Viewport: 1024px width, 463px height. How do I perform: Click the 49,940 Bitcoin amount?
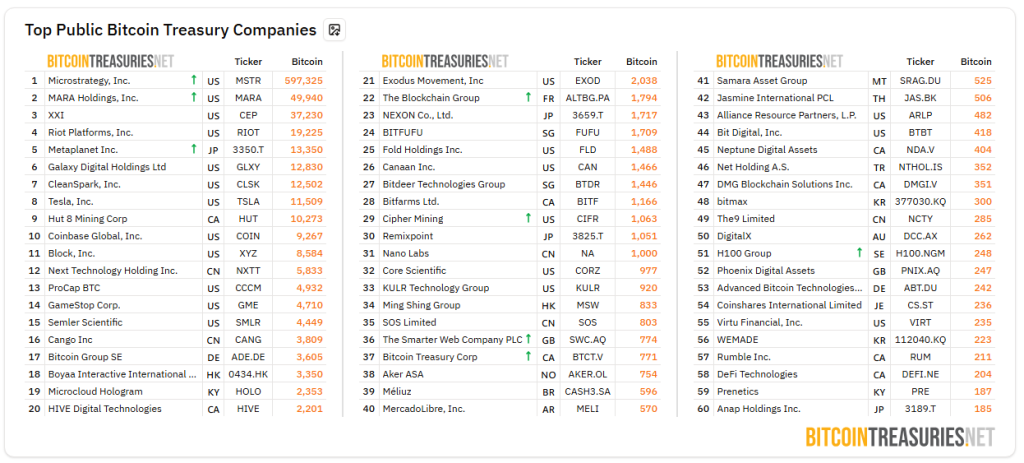click(x=306, y=98)
